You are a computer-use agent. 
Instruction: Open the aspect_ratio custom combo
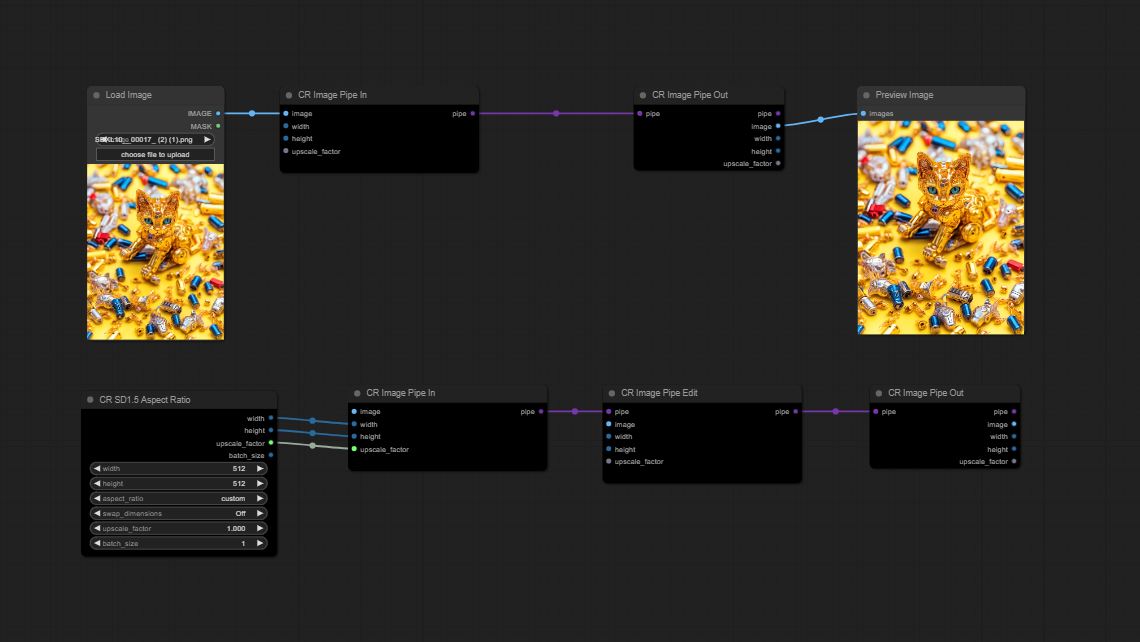[178, 499]
